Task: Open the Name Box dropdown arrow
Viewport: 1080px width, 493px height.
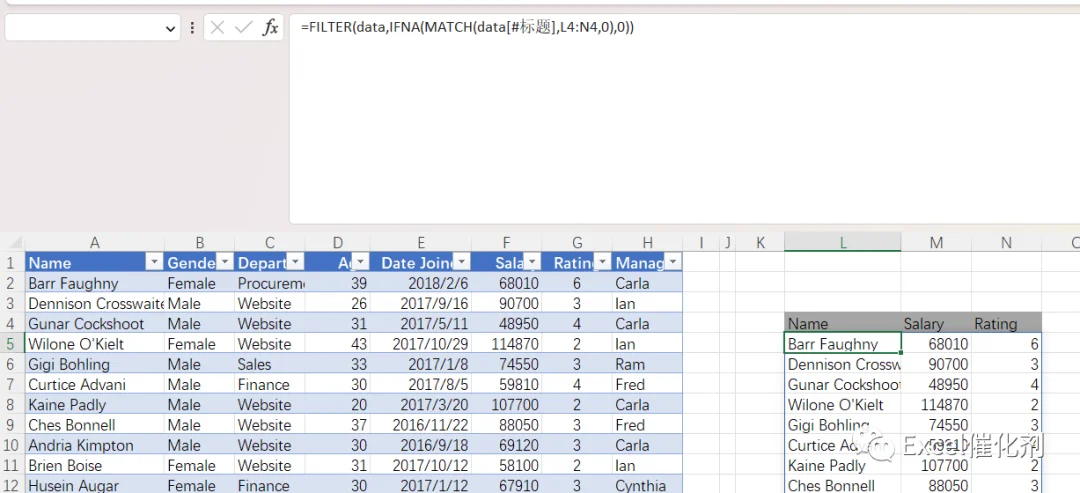Action: 170,28
